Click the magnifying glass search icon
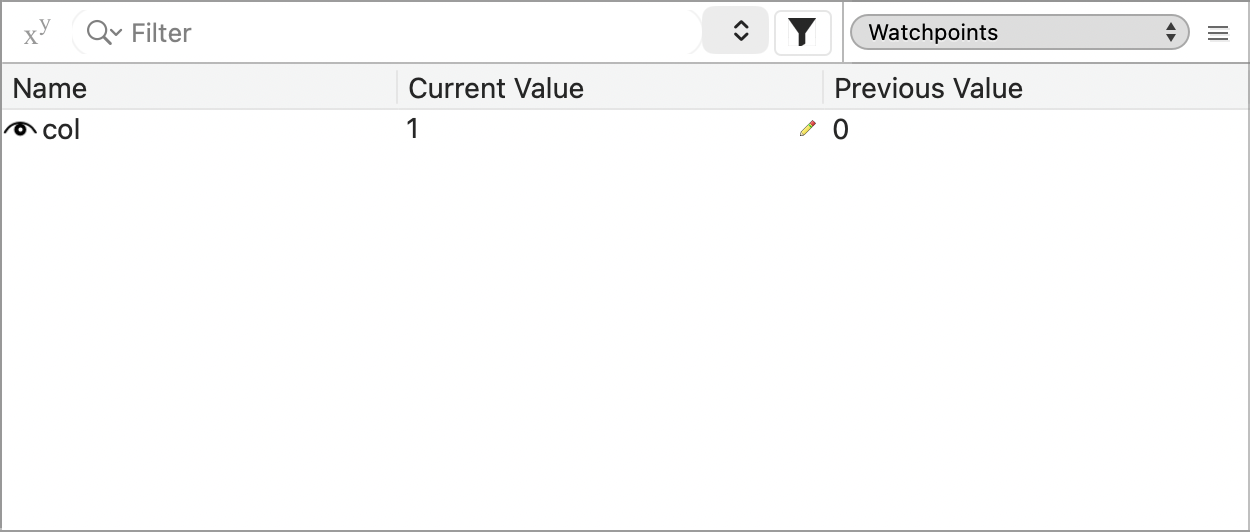Viewport: 1250px width, 532px height. 97,32
